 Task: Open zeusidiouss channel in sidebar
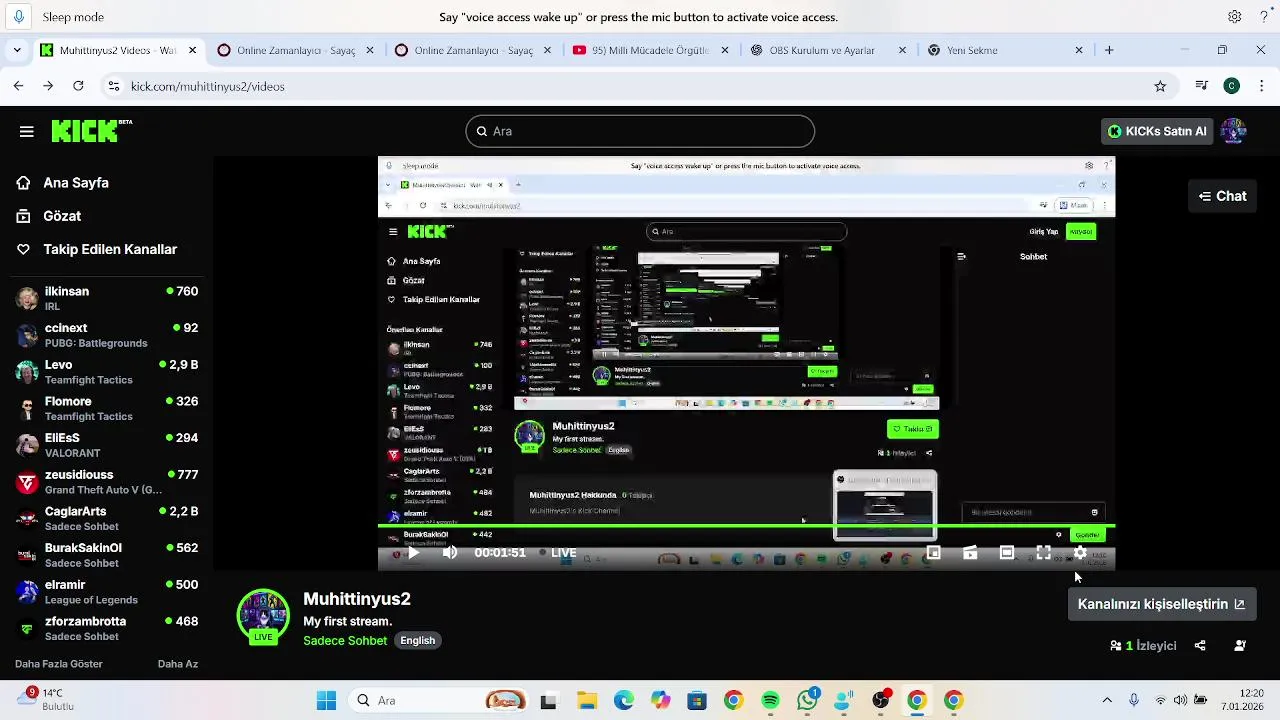tap(107, 482)
